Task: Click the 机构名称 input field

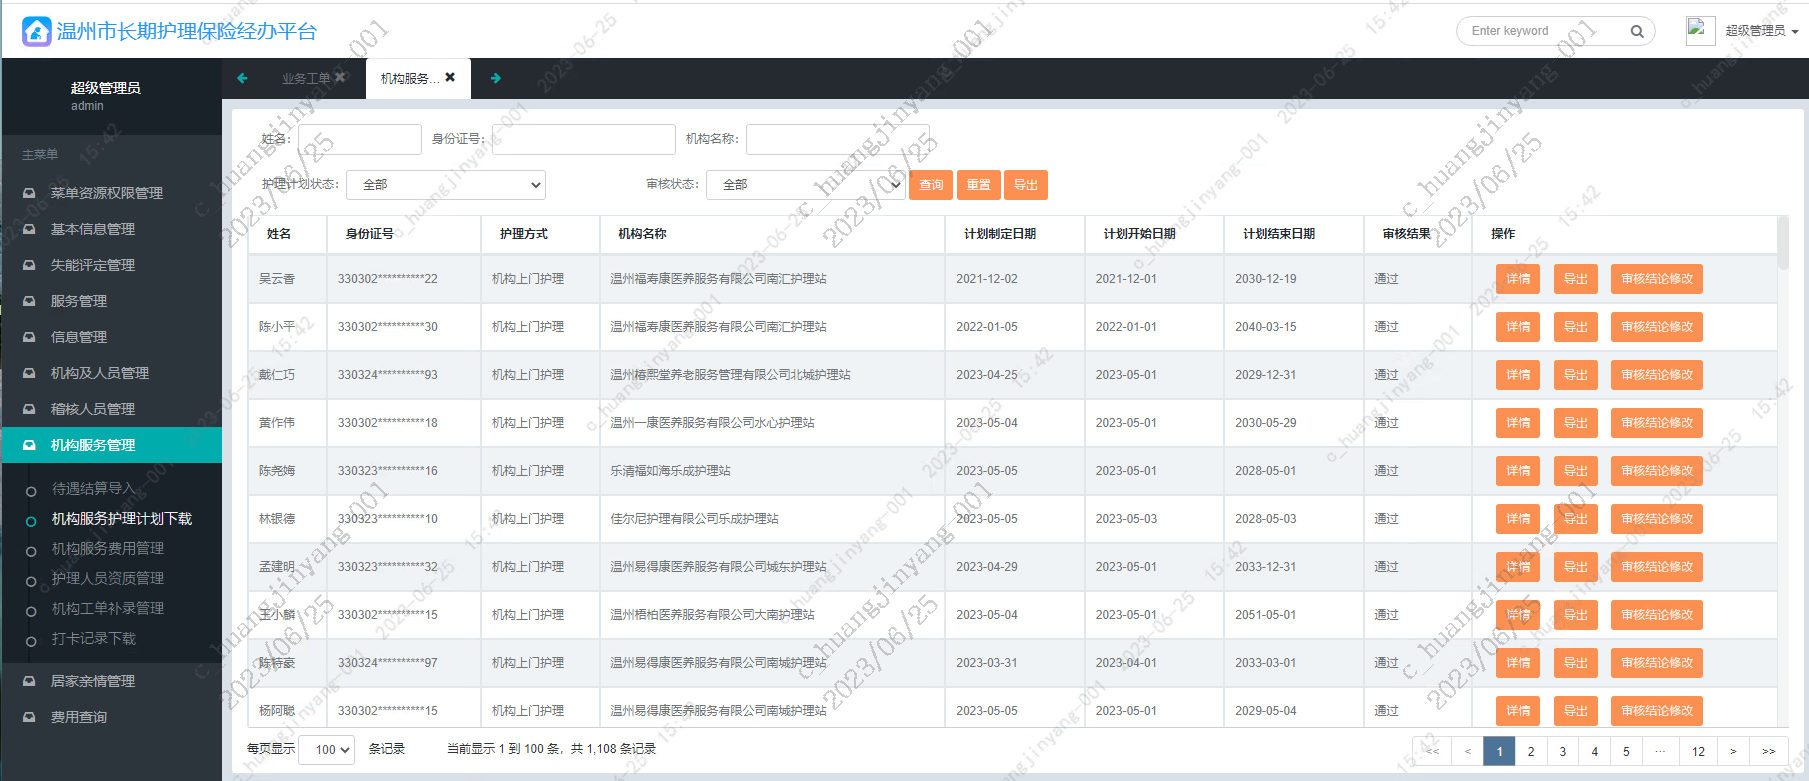Action: point(838,139)
